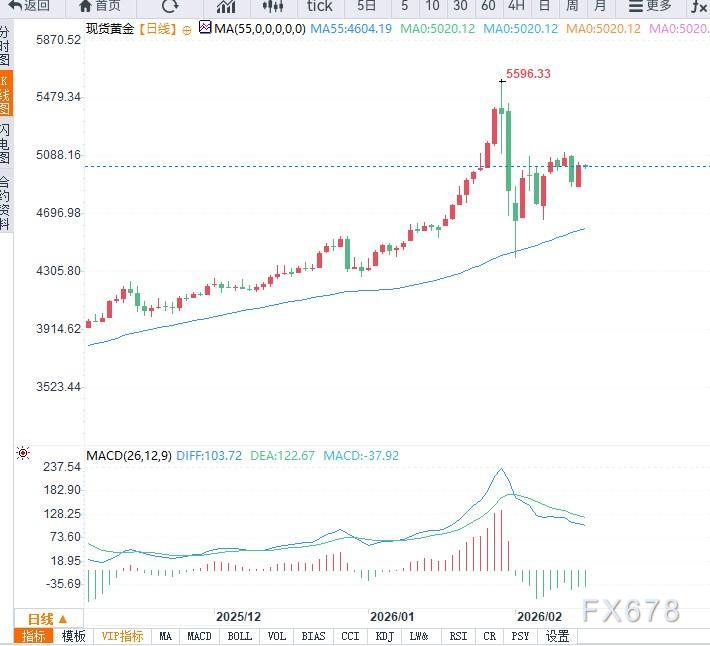Click the 5596.33 high price marker

pyautogui.click(x=528, y=74)
